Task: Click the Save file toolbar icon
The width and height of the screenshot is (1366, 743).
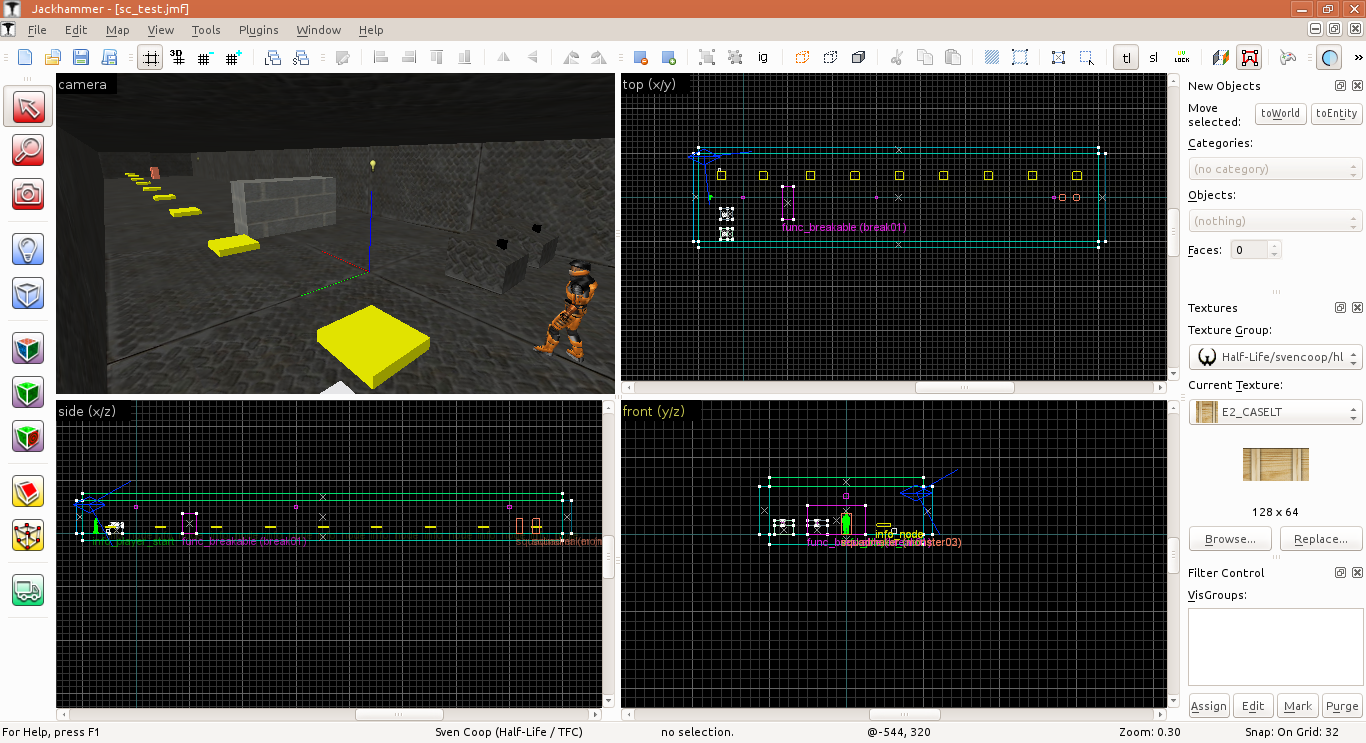Action: tap(81, 58)
